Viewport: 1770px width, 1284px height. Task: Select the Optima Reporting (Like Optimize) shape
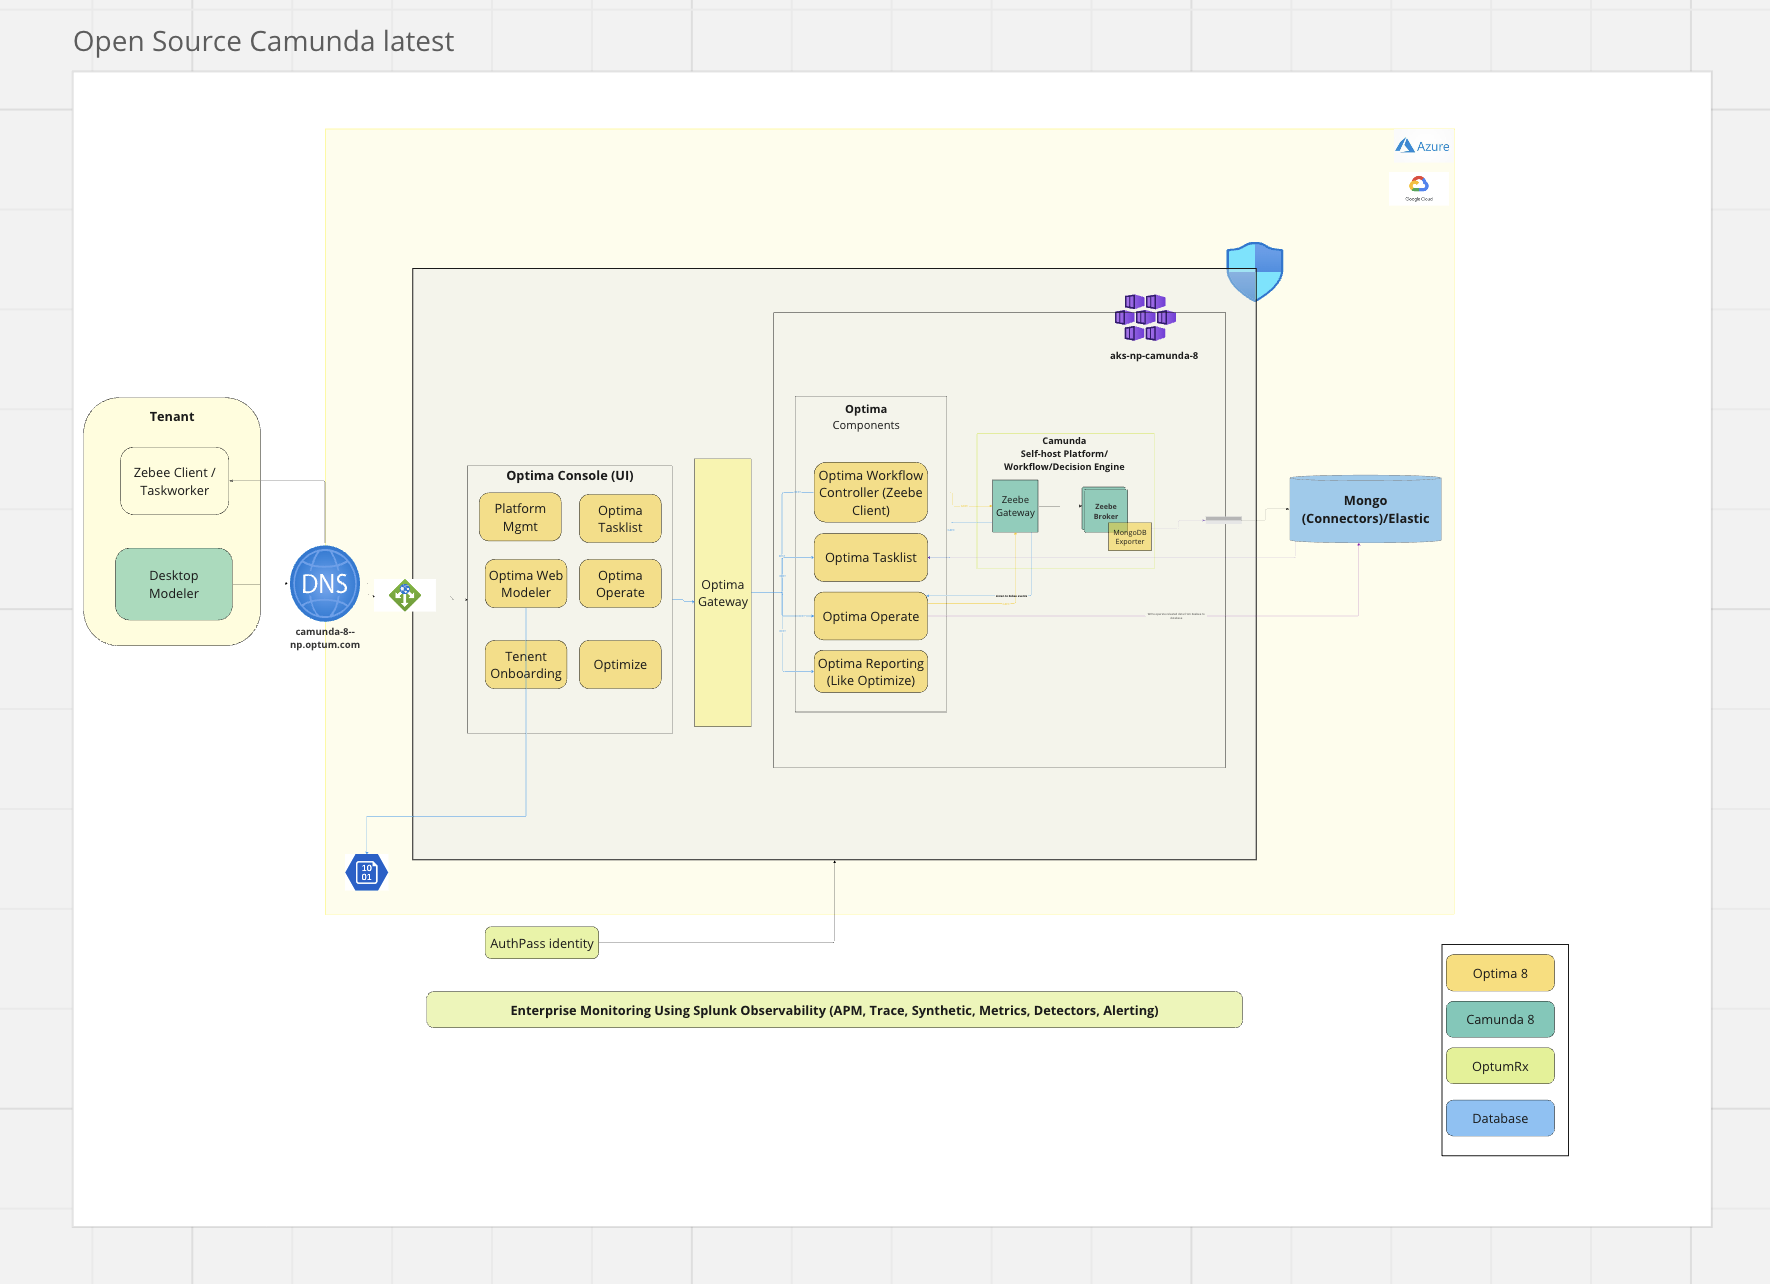click(871, 672)
